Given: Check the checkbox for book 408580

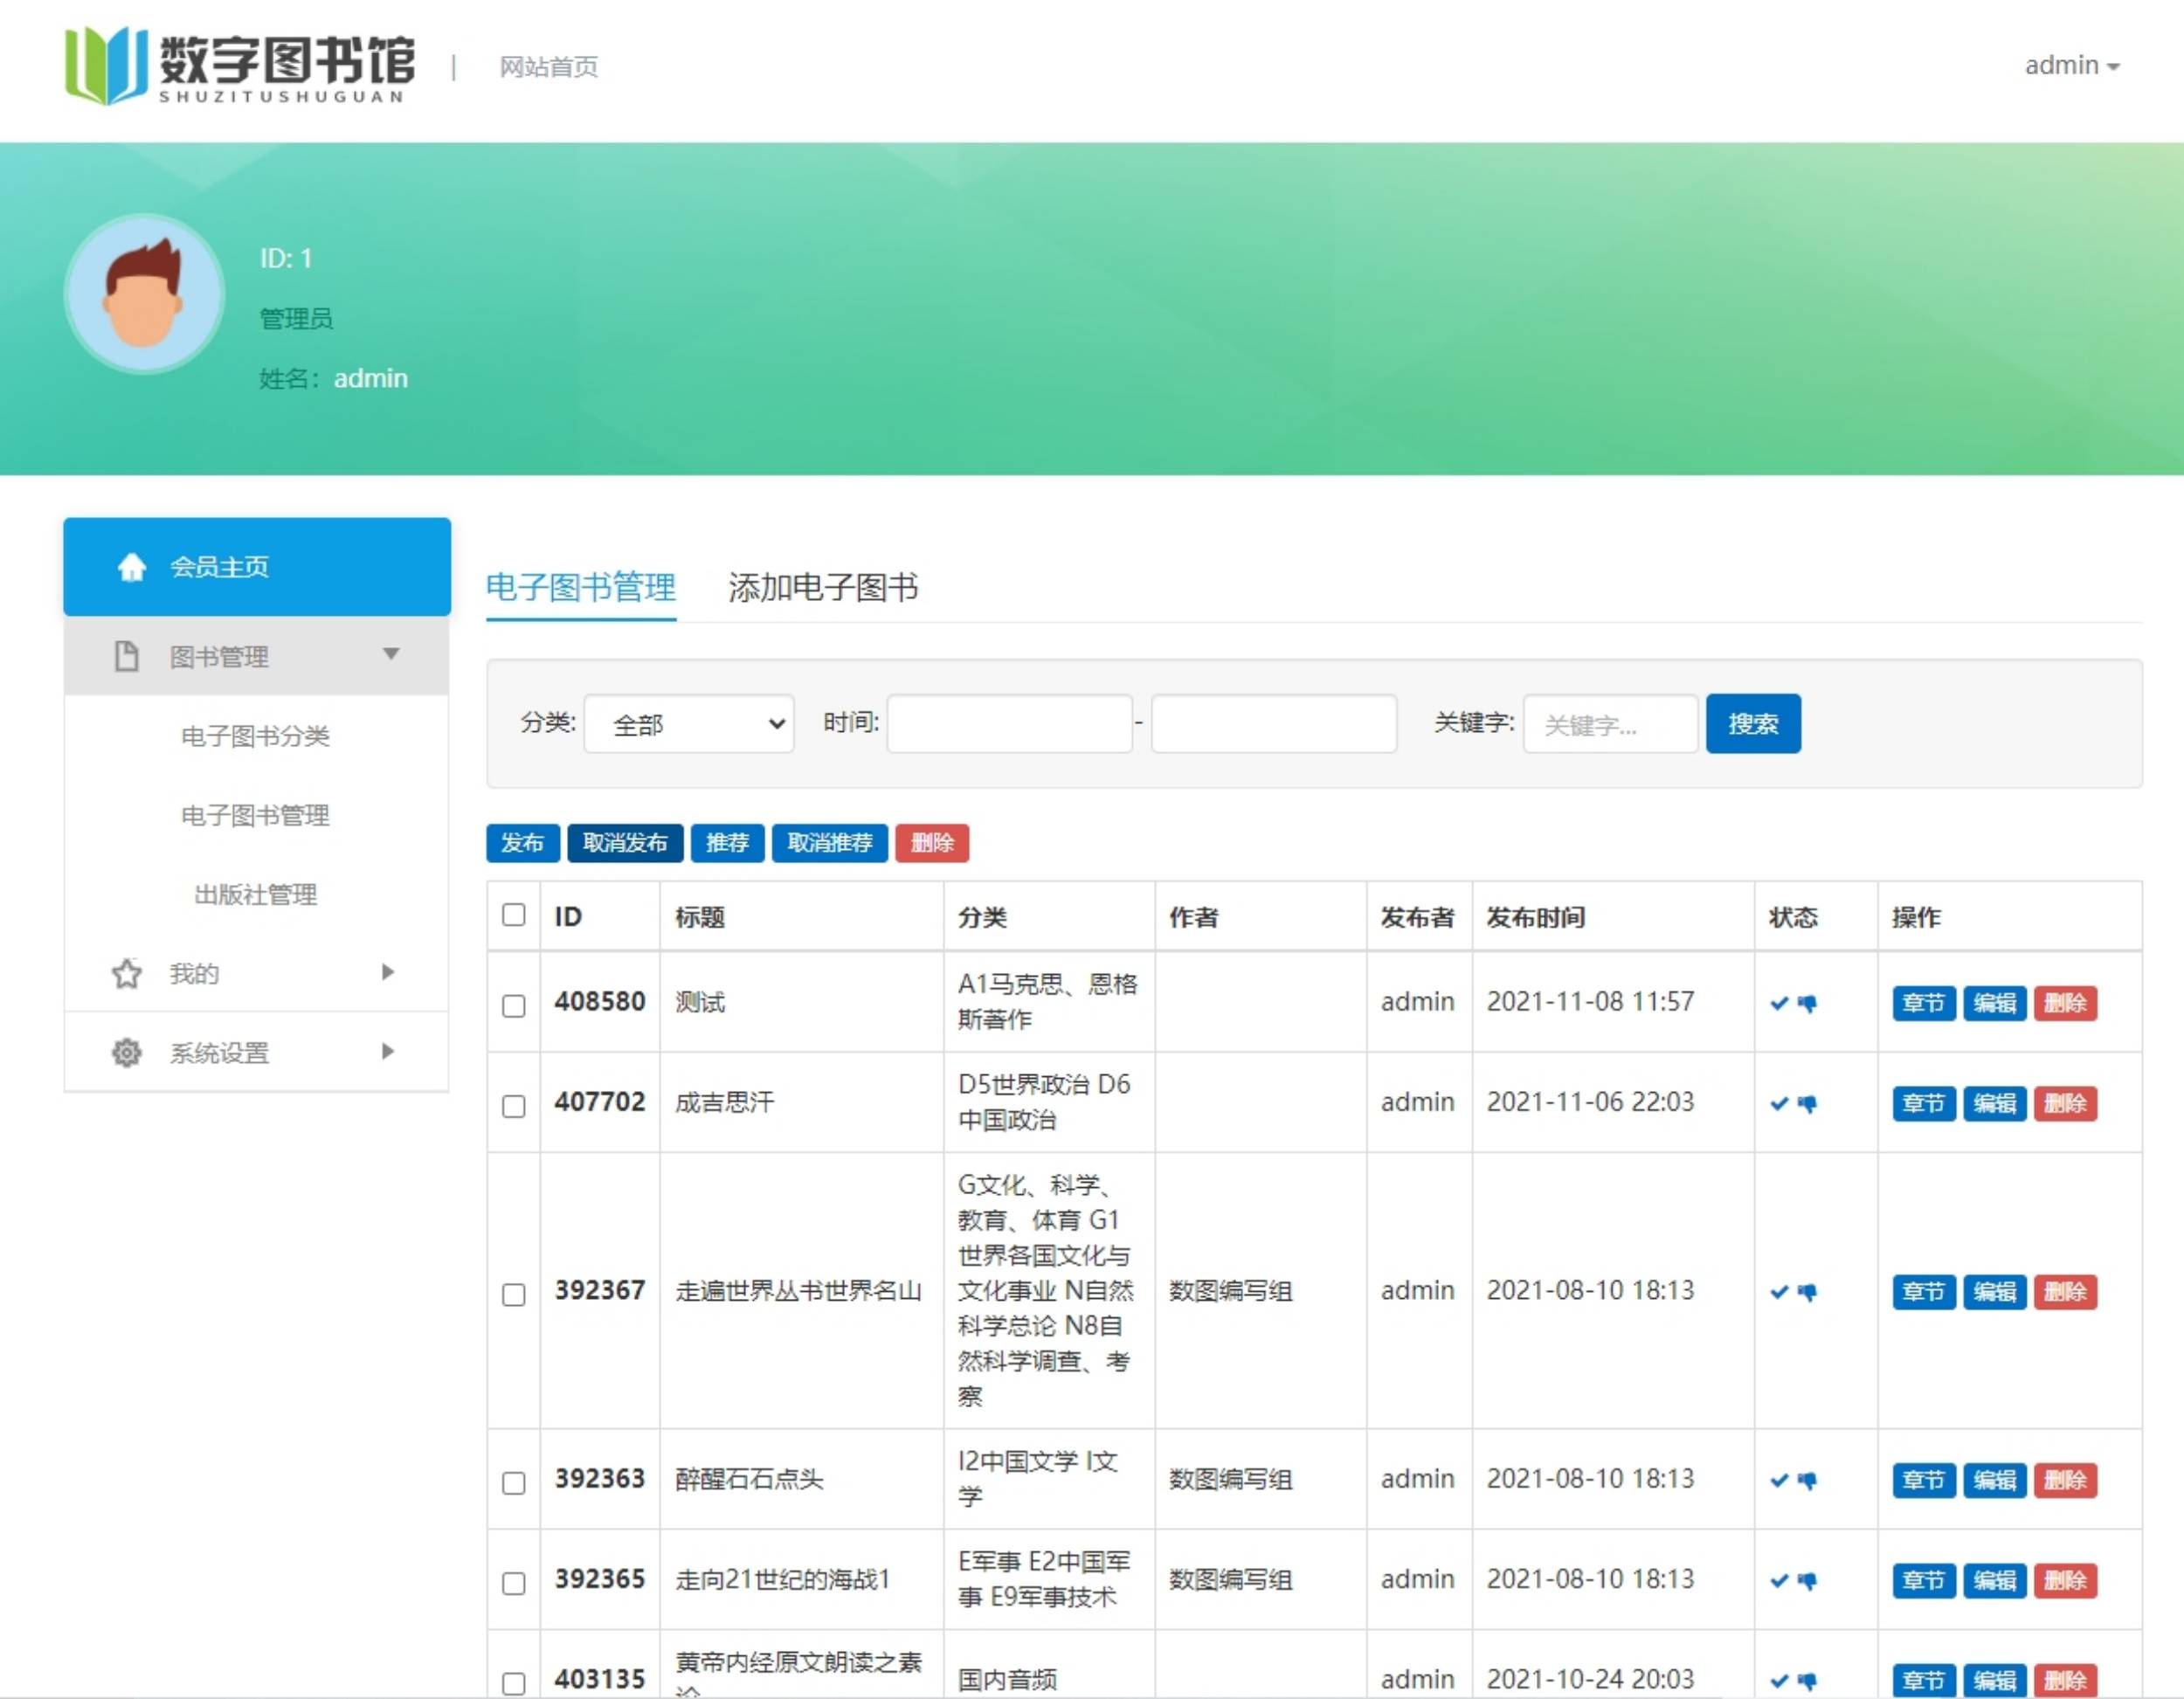Looking at the screenshot, I should tap(514, 1005).
